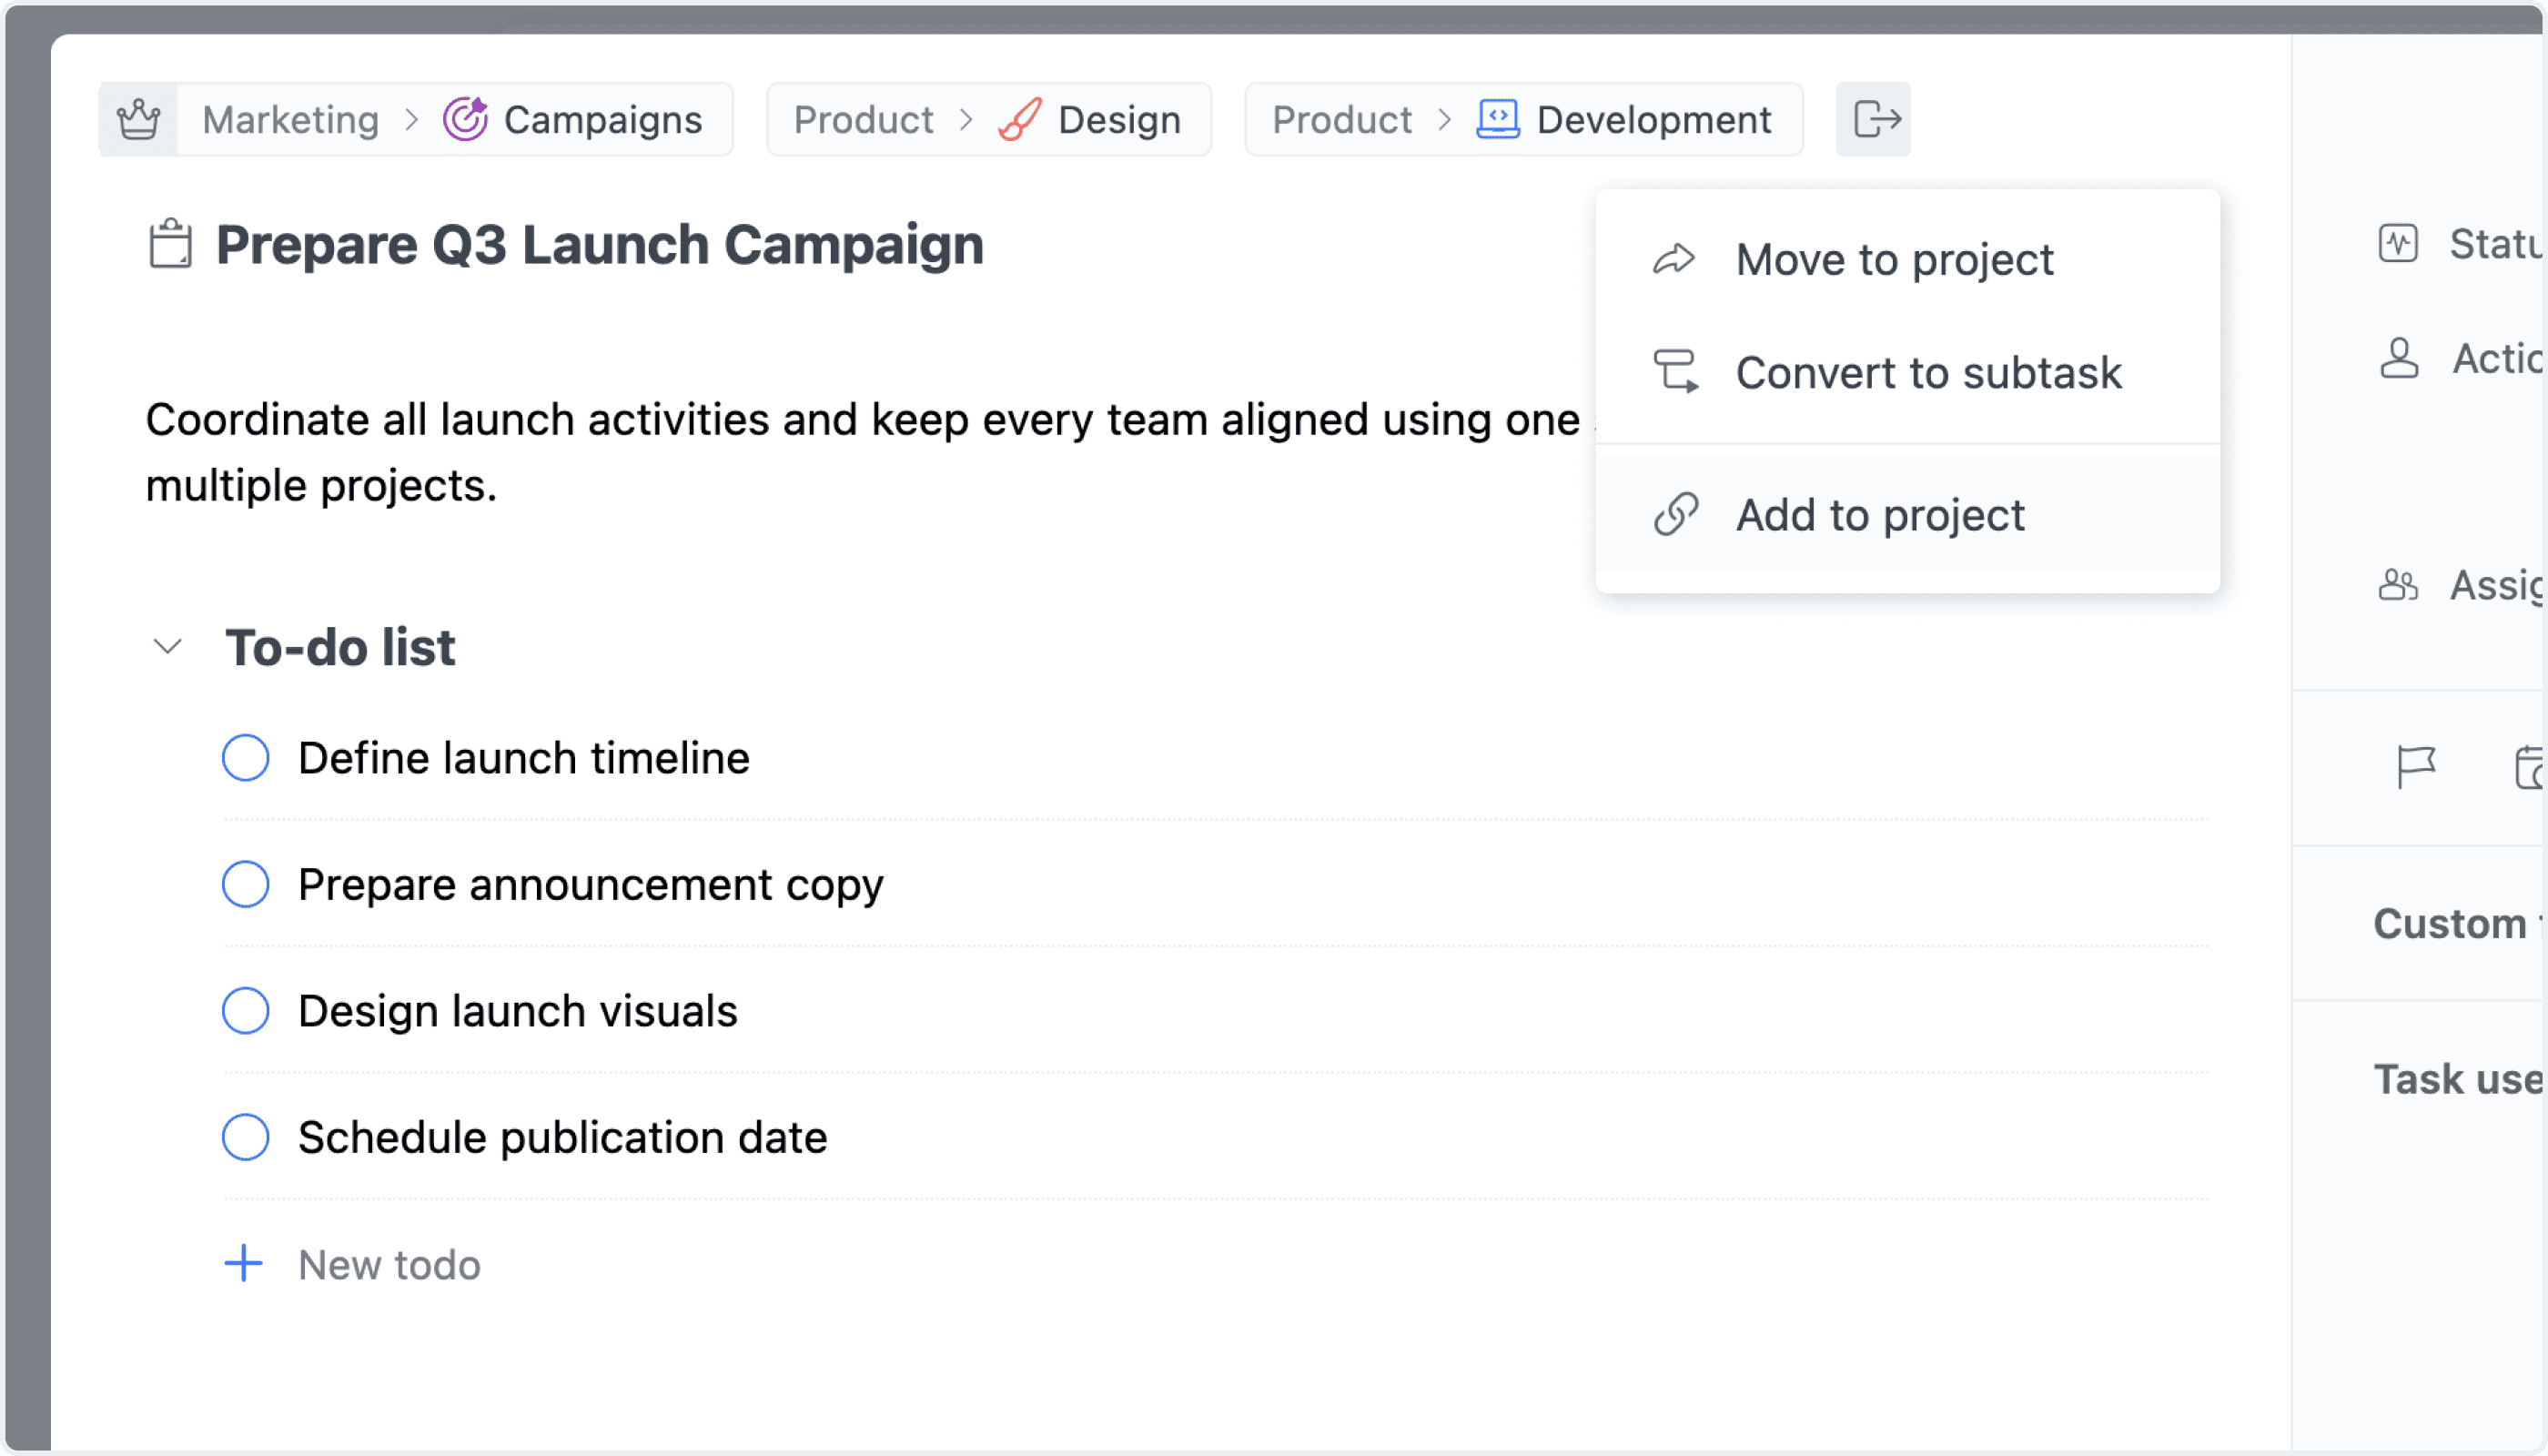Check off Prepare announcement copy
2548x1456 pixels.
[x=245, y=884]
